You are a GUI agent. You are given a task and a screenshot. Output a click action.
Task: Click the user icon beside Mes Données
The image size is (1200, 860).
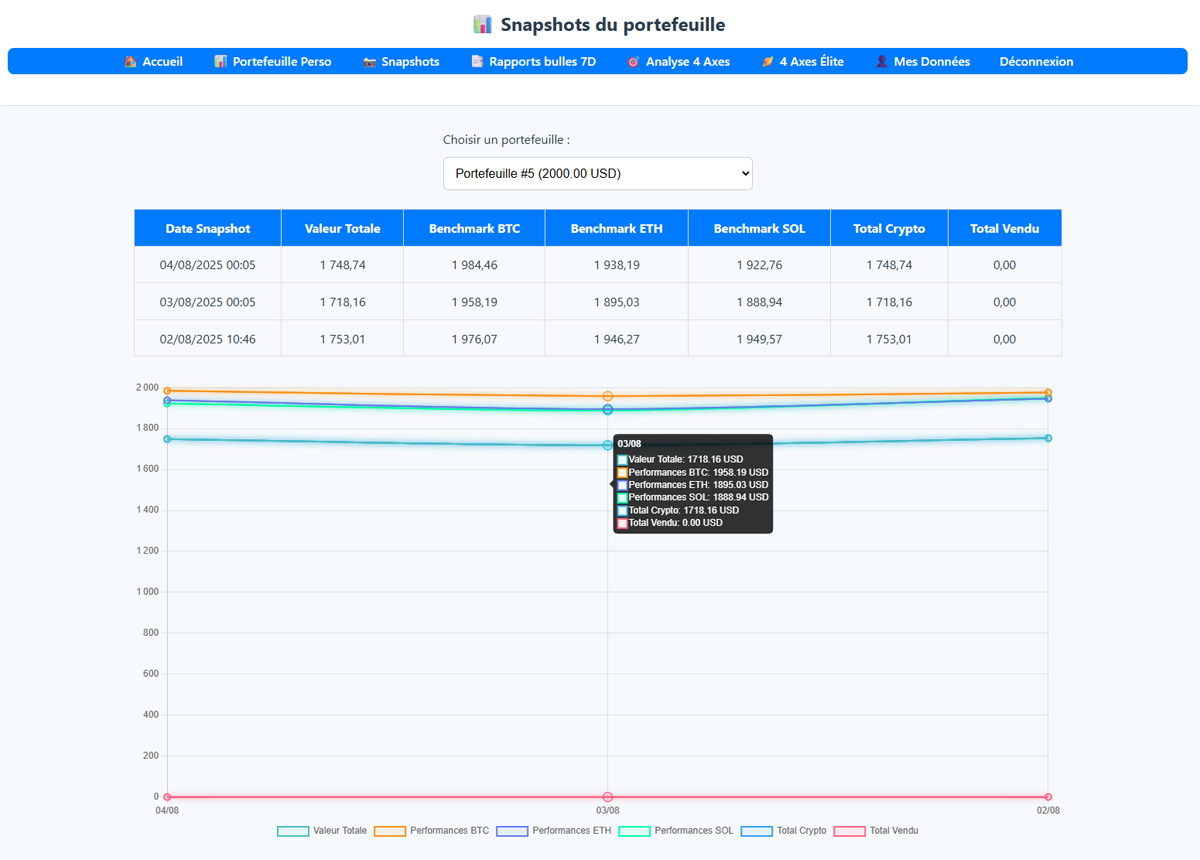point(882,62)
